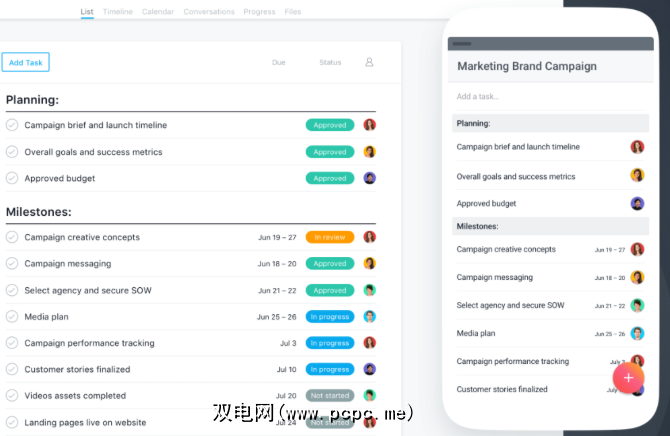Open In progress status of Campaign performance tracking
Image resolution: width=670 pixels, height=436 pixels.
tap(330, 343)
